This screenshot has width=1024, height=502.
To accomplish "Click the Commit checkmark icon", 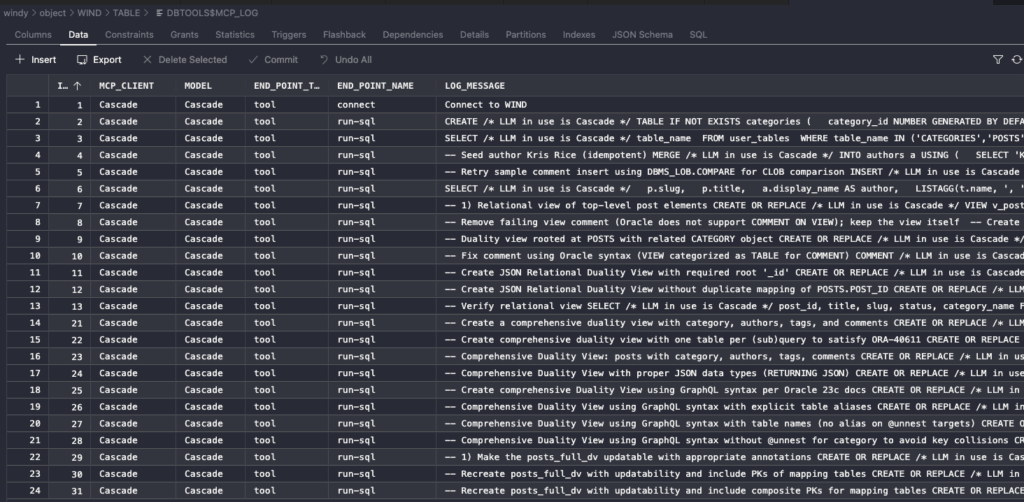I will click(x=253, y=60).
